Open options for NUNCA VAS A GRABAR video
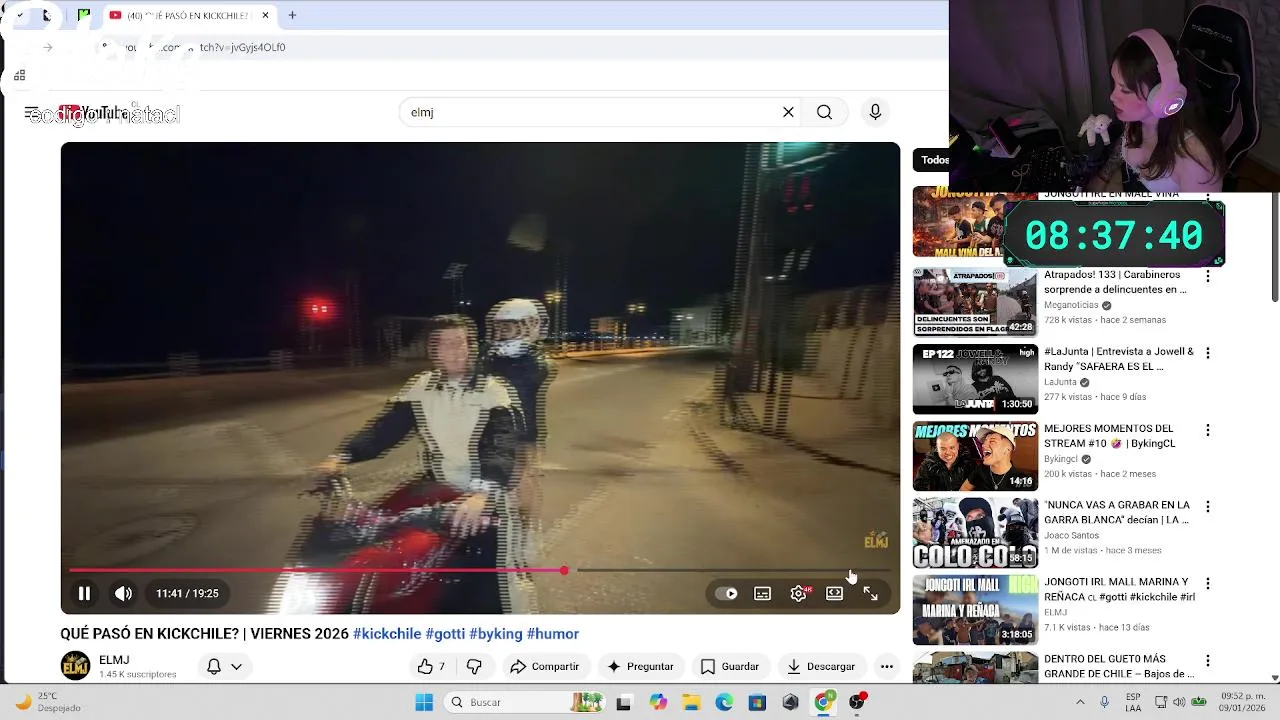This screenshot has width=1280, height=720. [1207, 507]
